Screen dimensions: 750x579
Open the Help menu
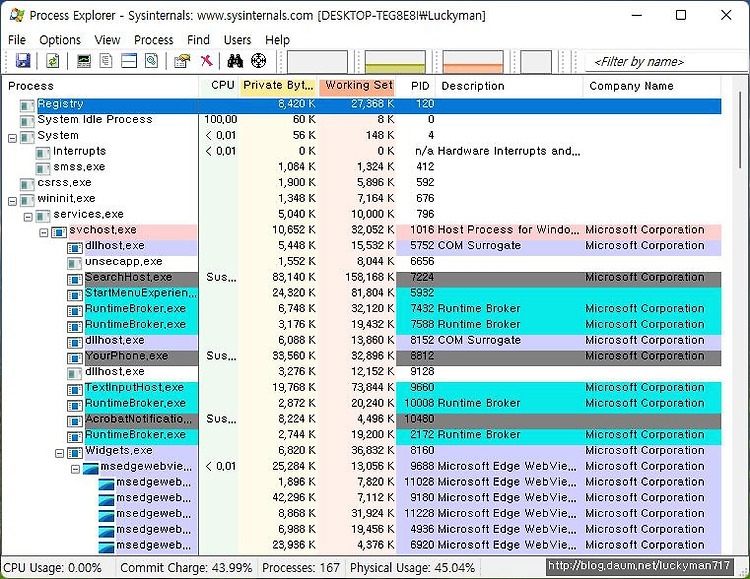277,40
